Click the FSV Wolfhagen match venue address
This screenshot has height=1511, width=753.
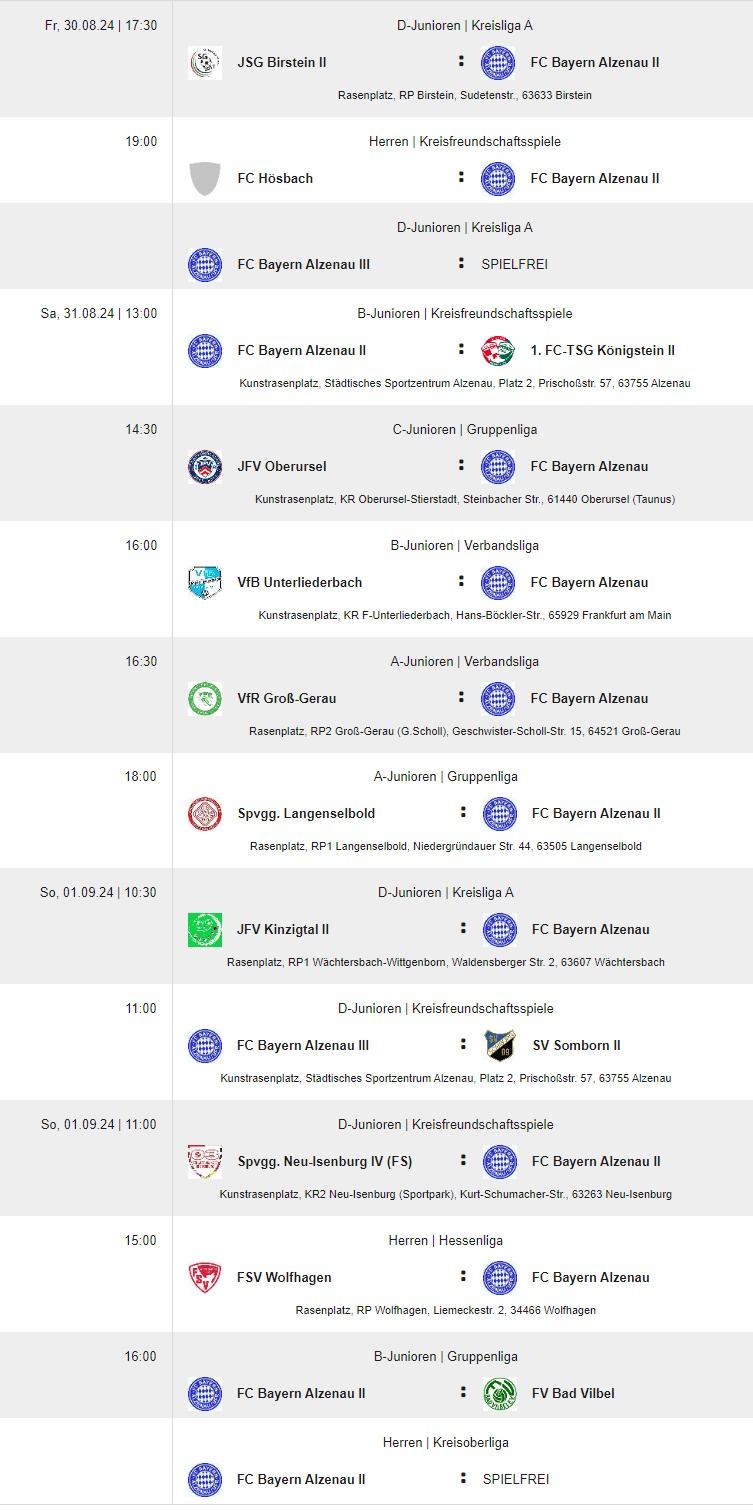pyautogui.click(x=446, y=1310)
